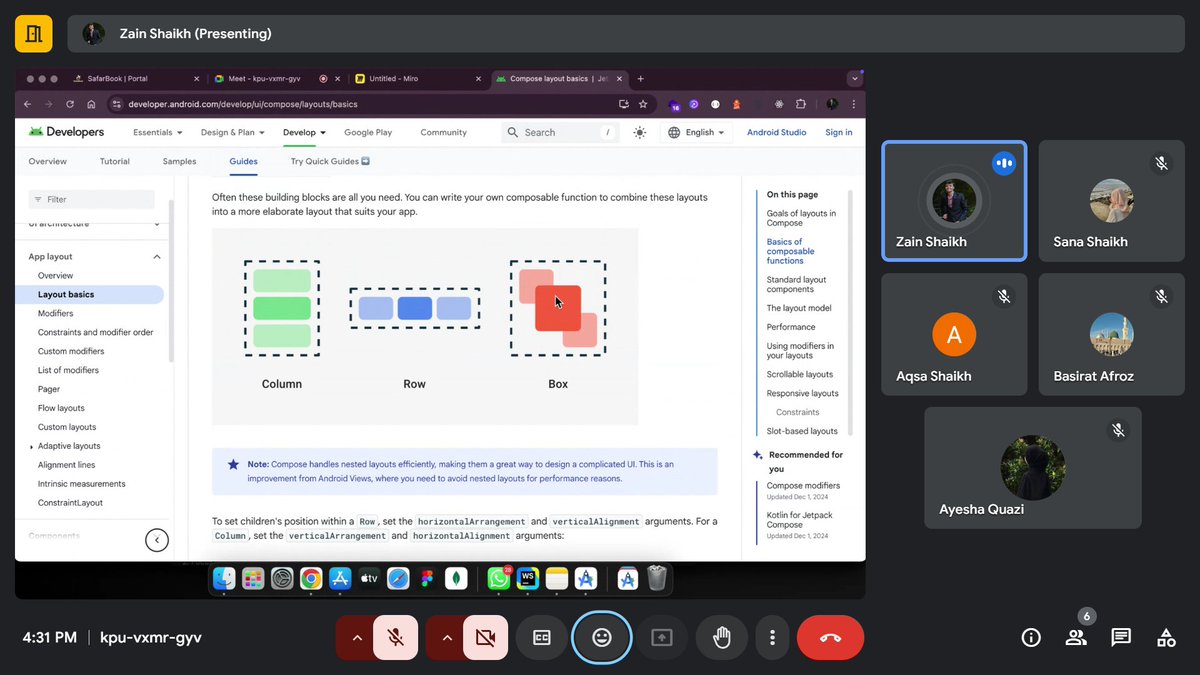Viewport: 1200px width, 675px height.
Task: Switch to Samples sub-tab
Action: point(180,161)
